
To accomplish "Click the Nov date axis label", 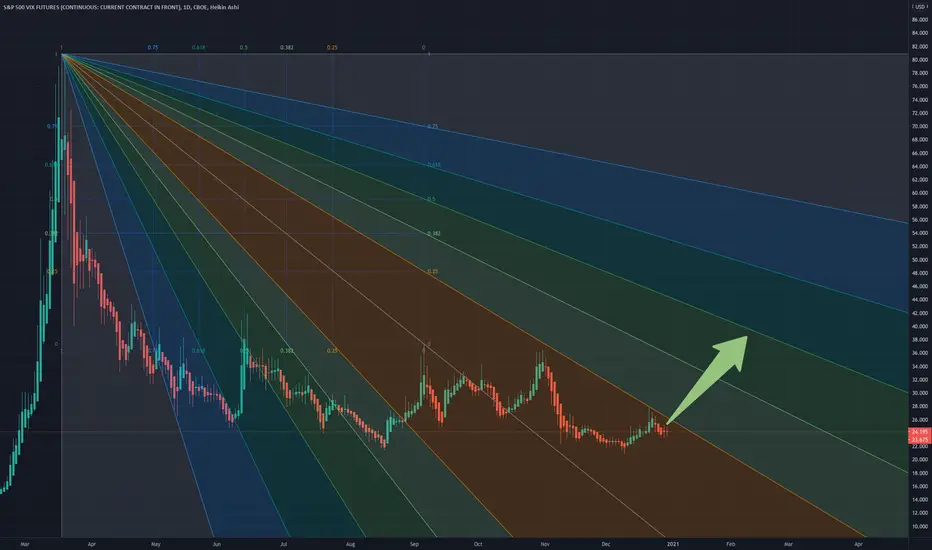I will click(x=545, y=544).
